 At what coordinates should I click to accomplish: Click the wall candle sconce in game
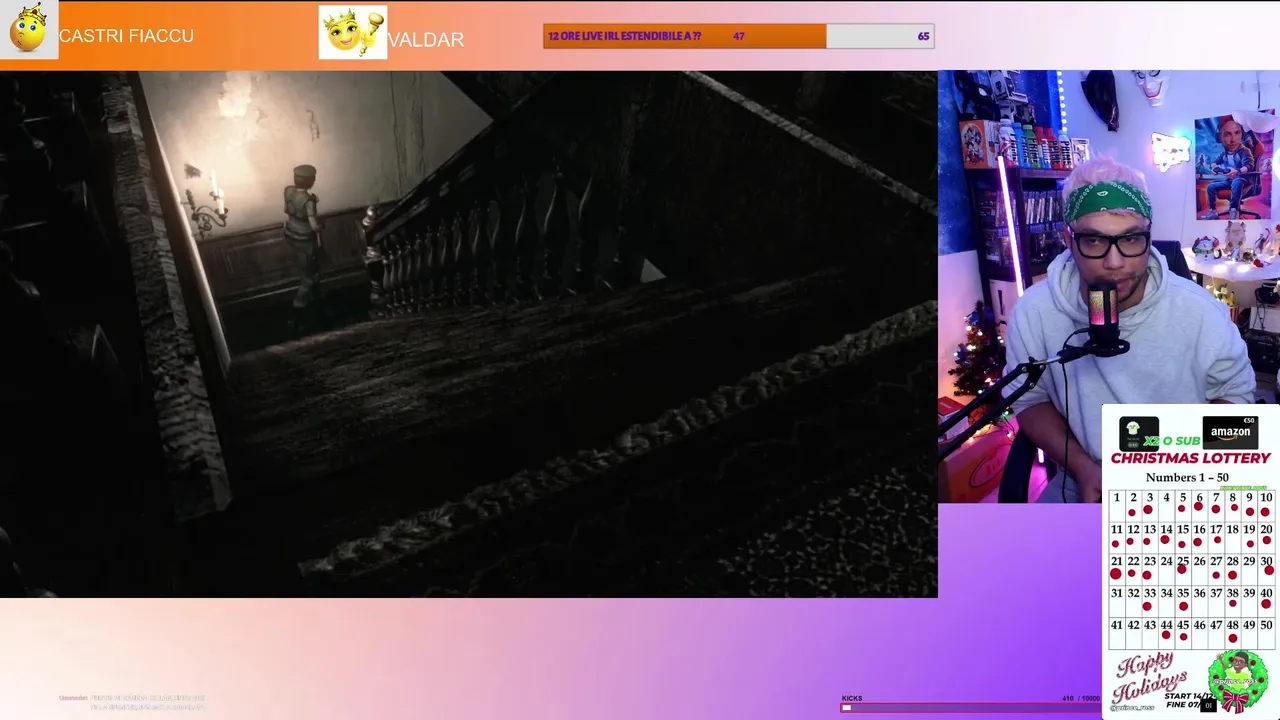click(x=206, y=205)
